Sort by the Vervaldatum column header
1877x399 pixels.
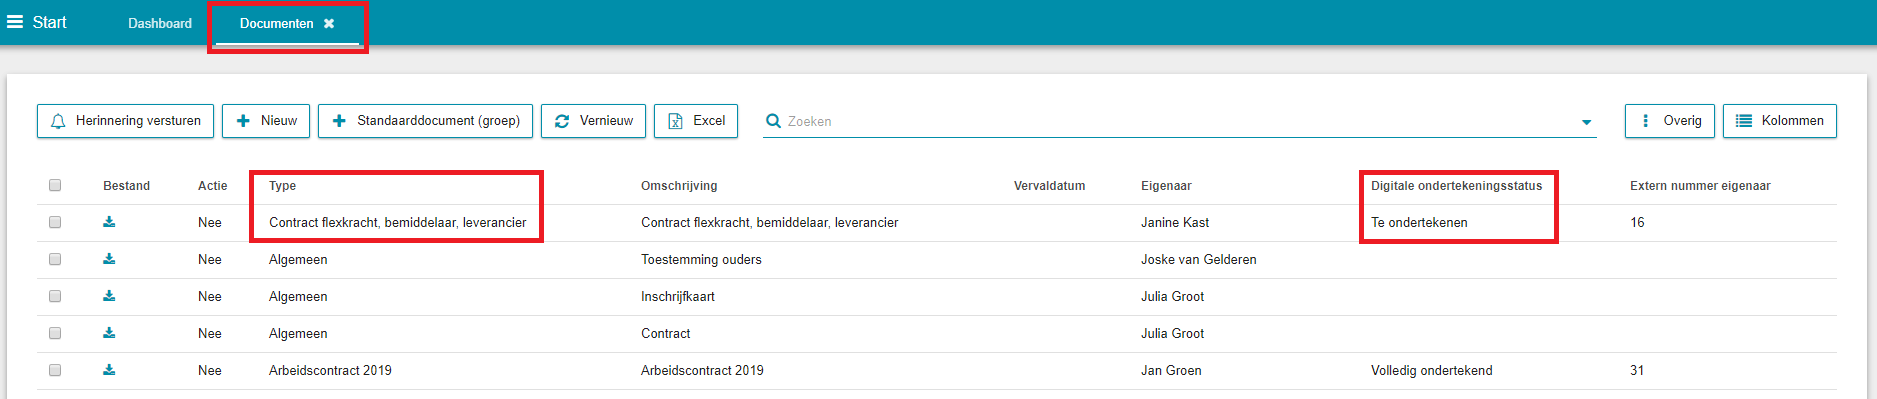(1049, 186)
